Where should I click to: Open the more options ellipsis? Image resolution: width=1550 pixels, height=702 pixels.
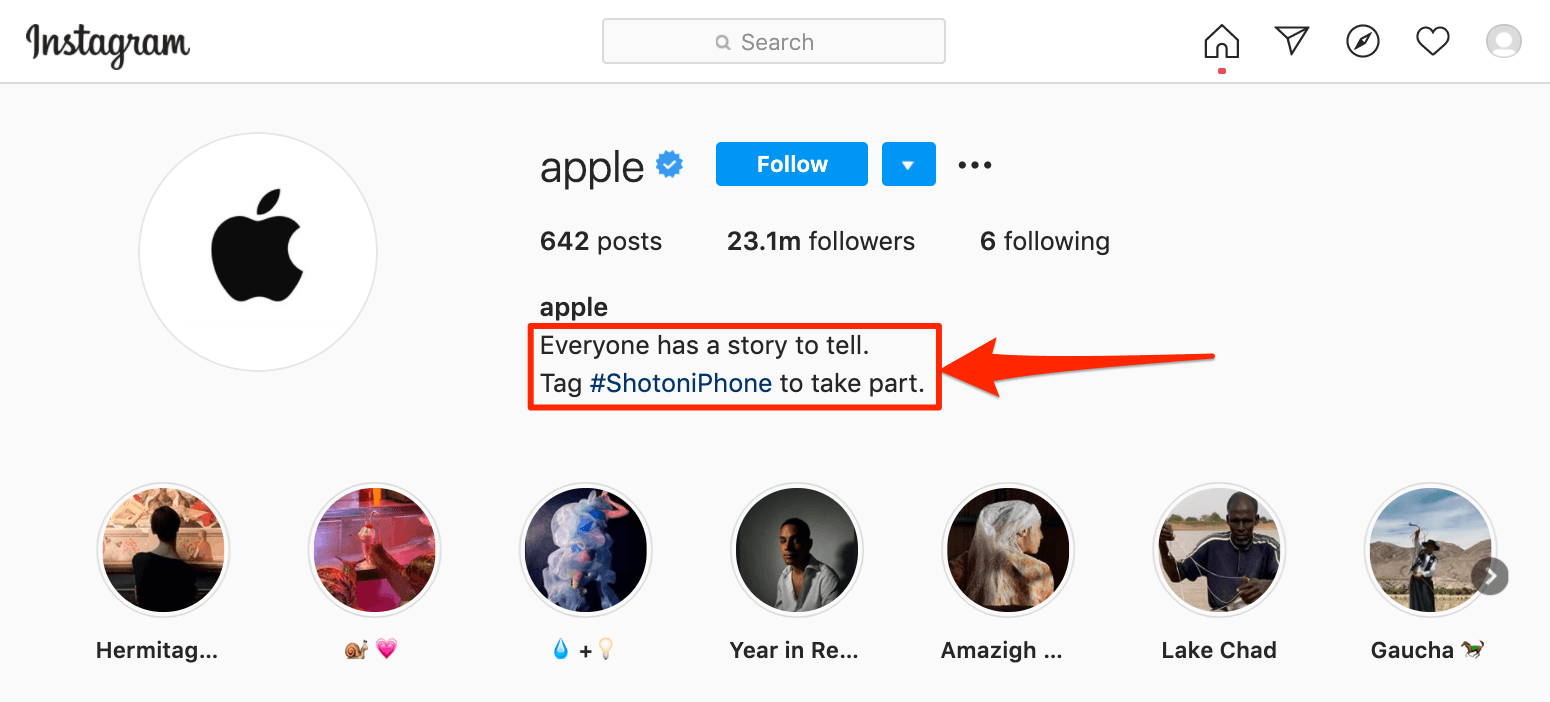coord(974,164)
